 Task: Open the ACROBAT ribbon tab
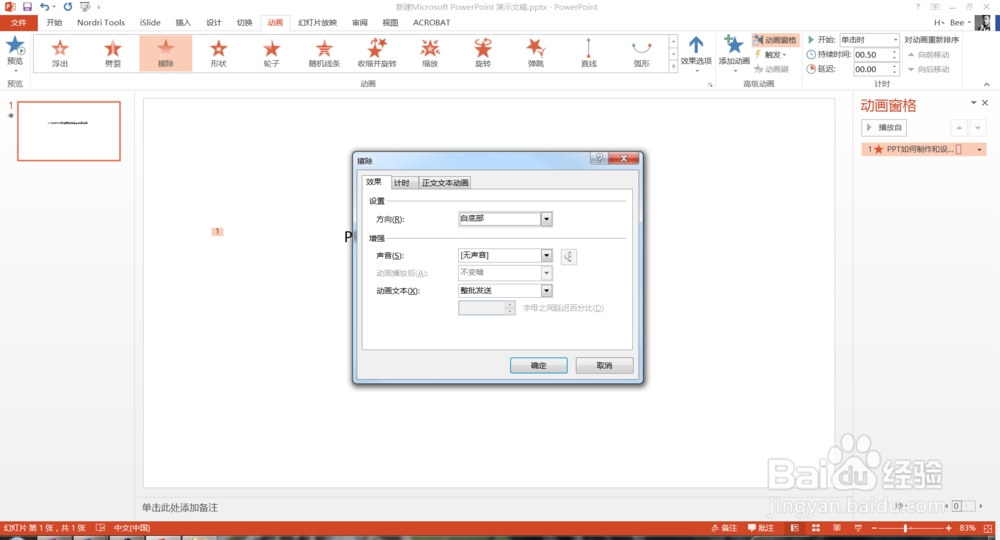click(431, 22)
